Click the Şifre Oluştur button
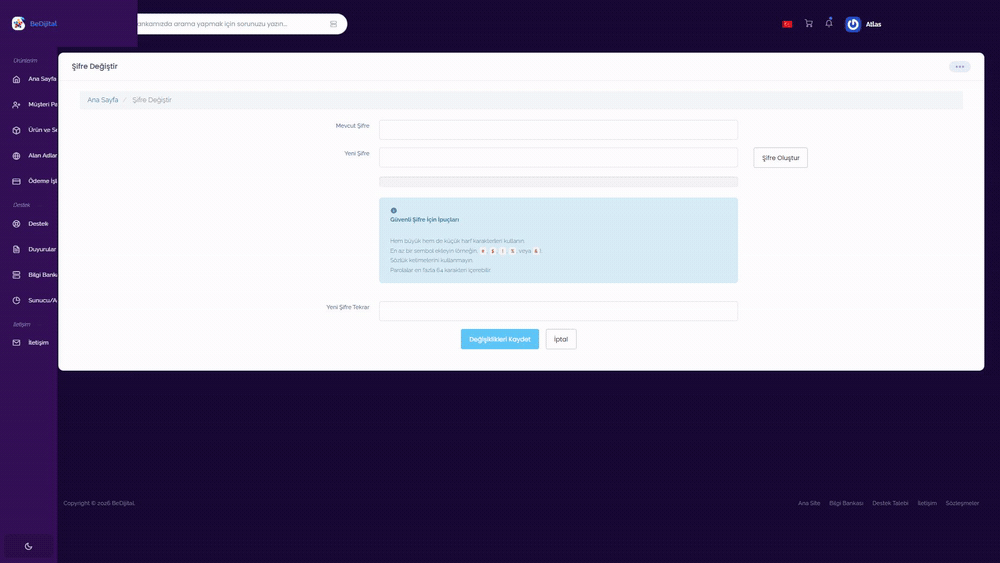Viewport: 1000px width, 563px height. 780,157
